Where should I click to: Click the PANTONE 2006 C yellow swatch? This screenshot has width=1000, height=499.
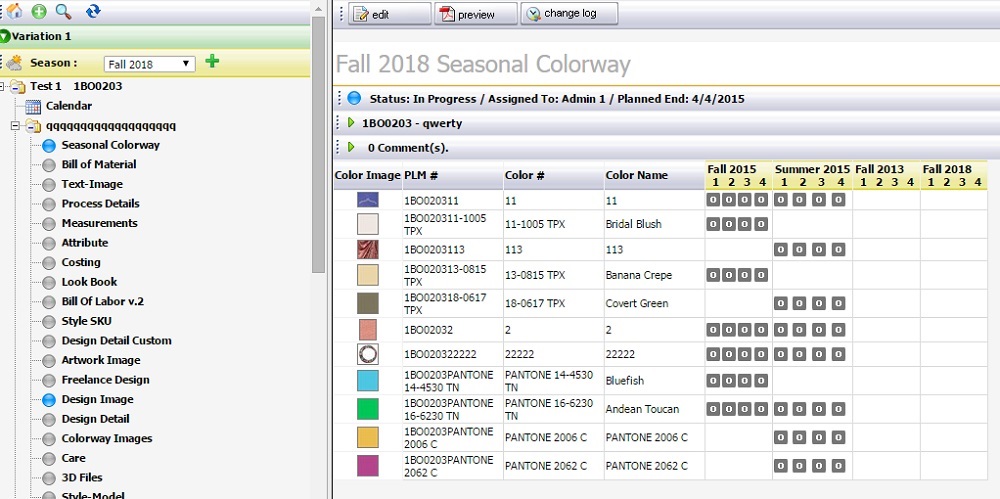point(368,437)
